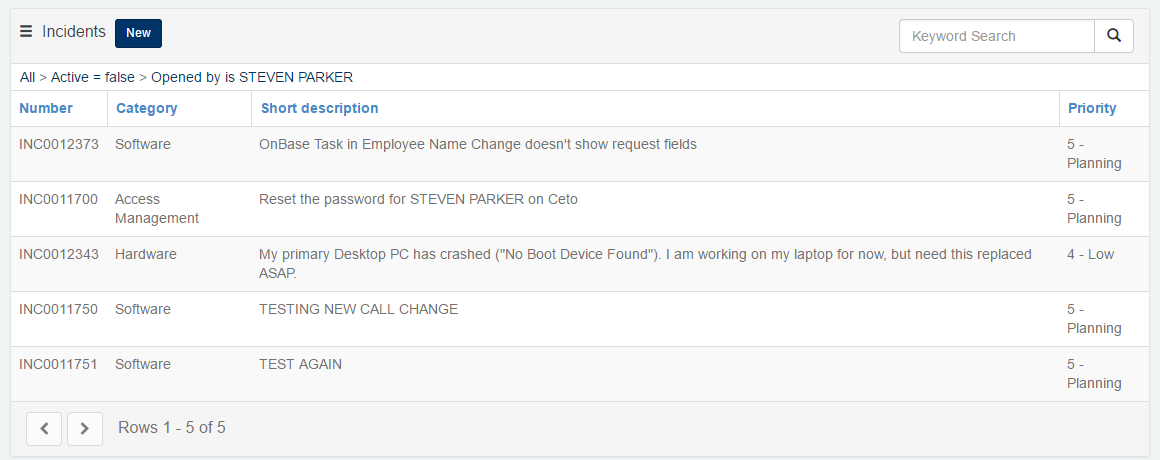This screenshot has height=460, width=1160.
Task: Sort by the Priority column header
Action: tap(1092, 108)
